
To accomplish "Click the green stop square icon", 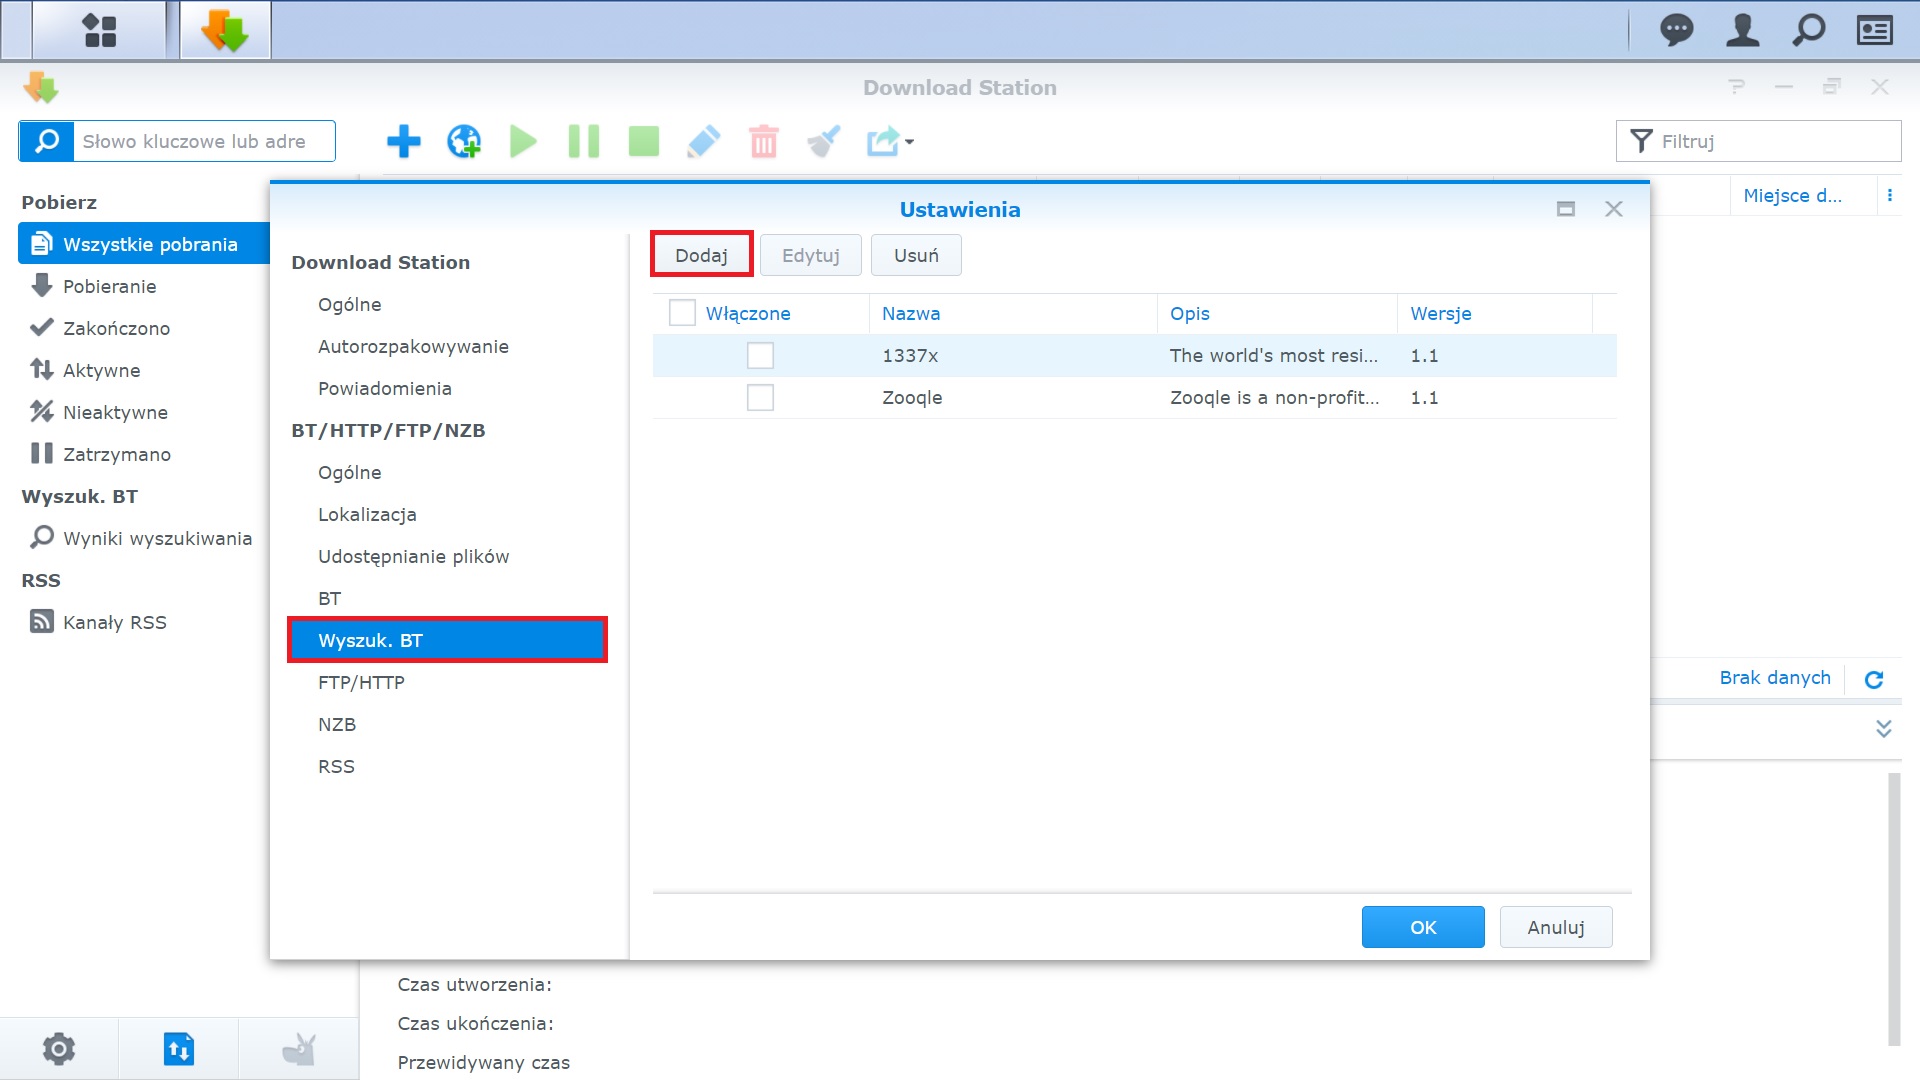I will coord(644,141).
